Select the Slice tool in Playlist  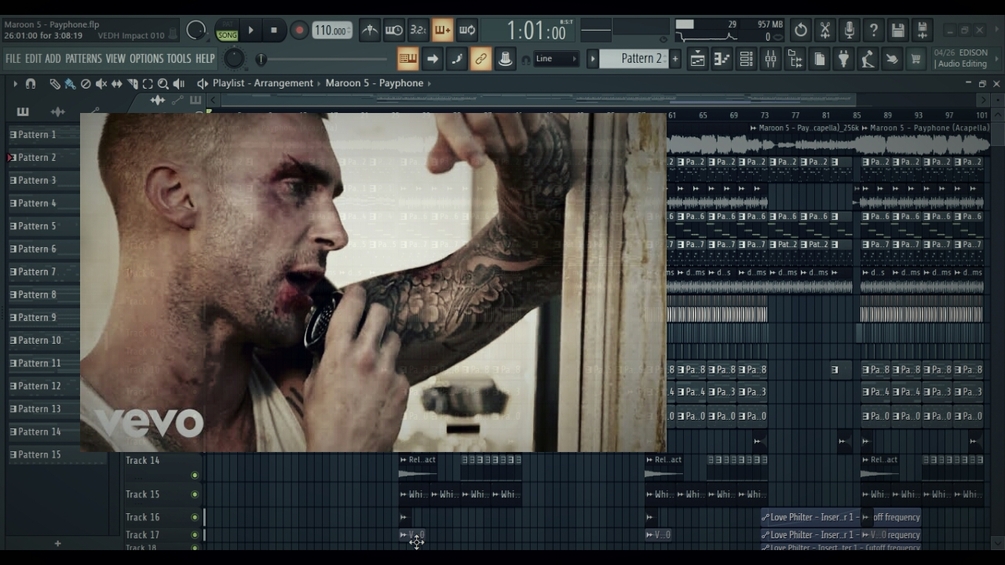[133, 83]
